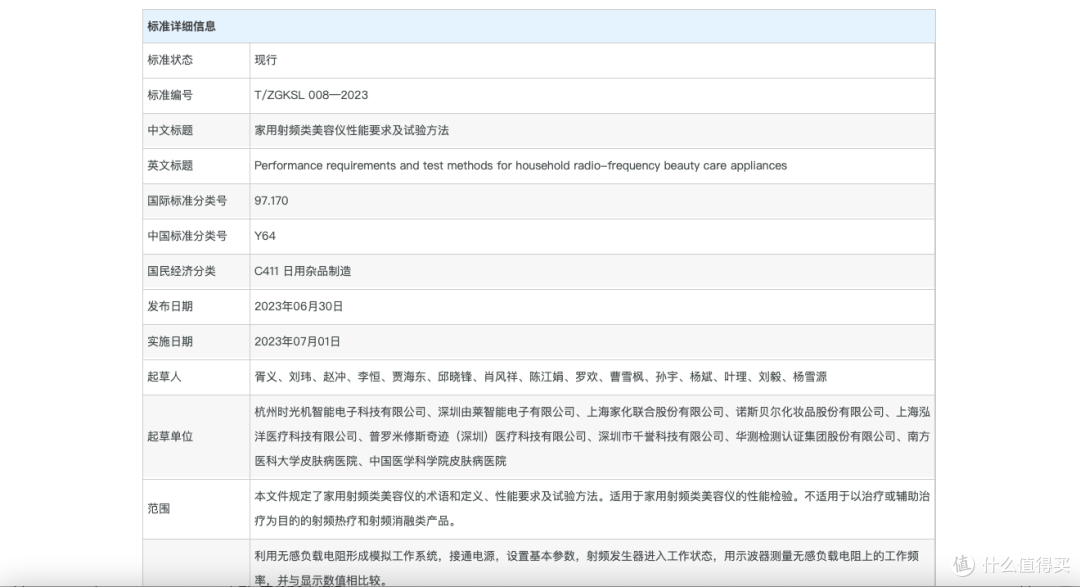Select the 起草人 label cell
Viewport: 1080px width, 587px height.
pos(196,377)
